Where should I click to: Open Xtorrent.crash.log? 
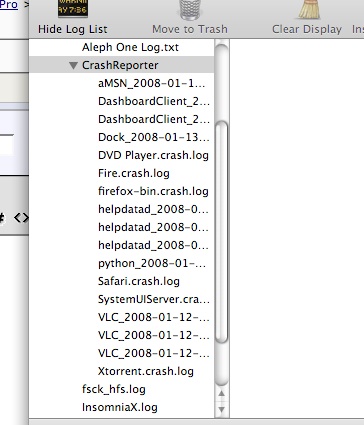[146, 371]
